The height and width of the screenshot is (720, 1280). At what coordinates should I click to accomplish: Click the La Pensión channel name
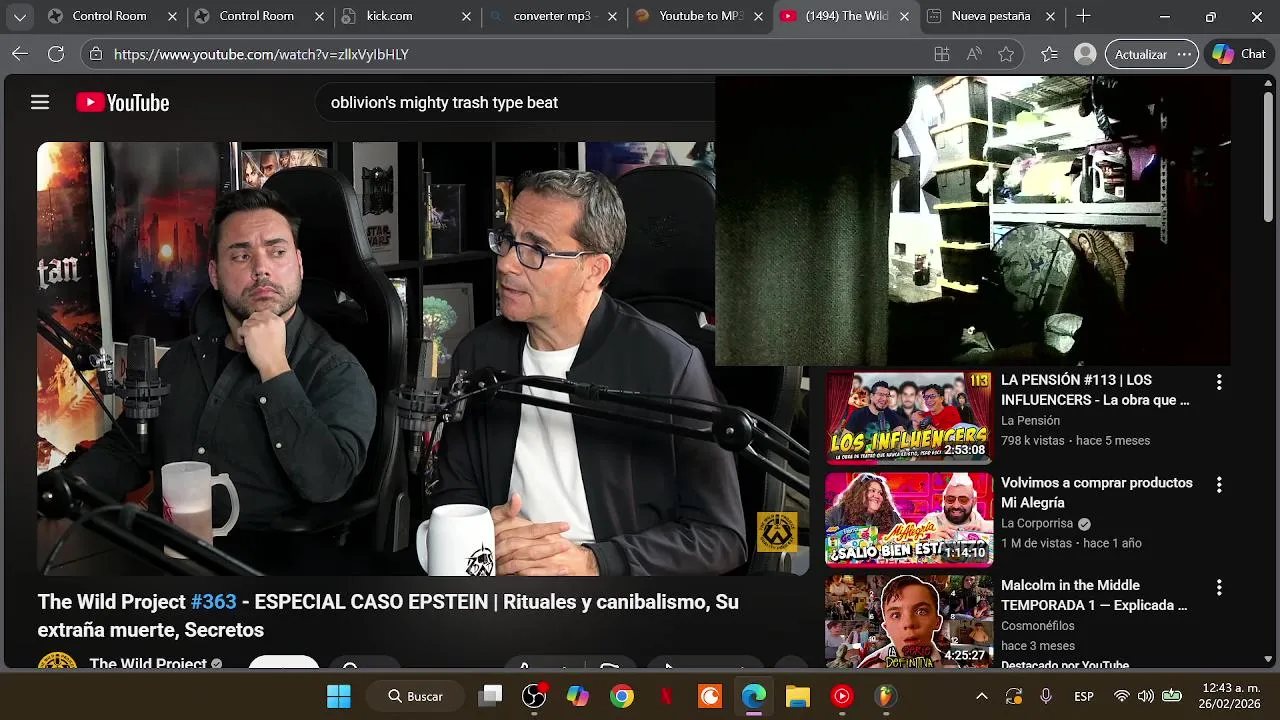click(x=1030, y=421)
